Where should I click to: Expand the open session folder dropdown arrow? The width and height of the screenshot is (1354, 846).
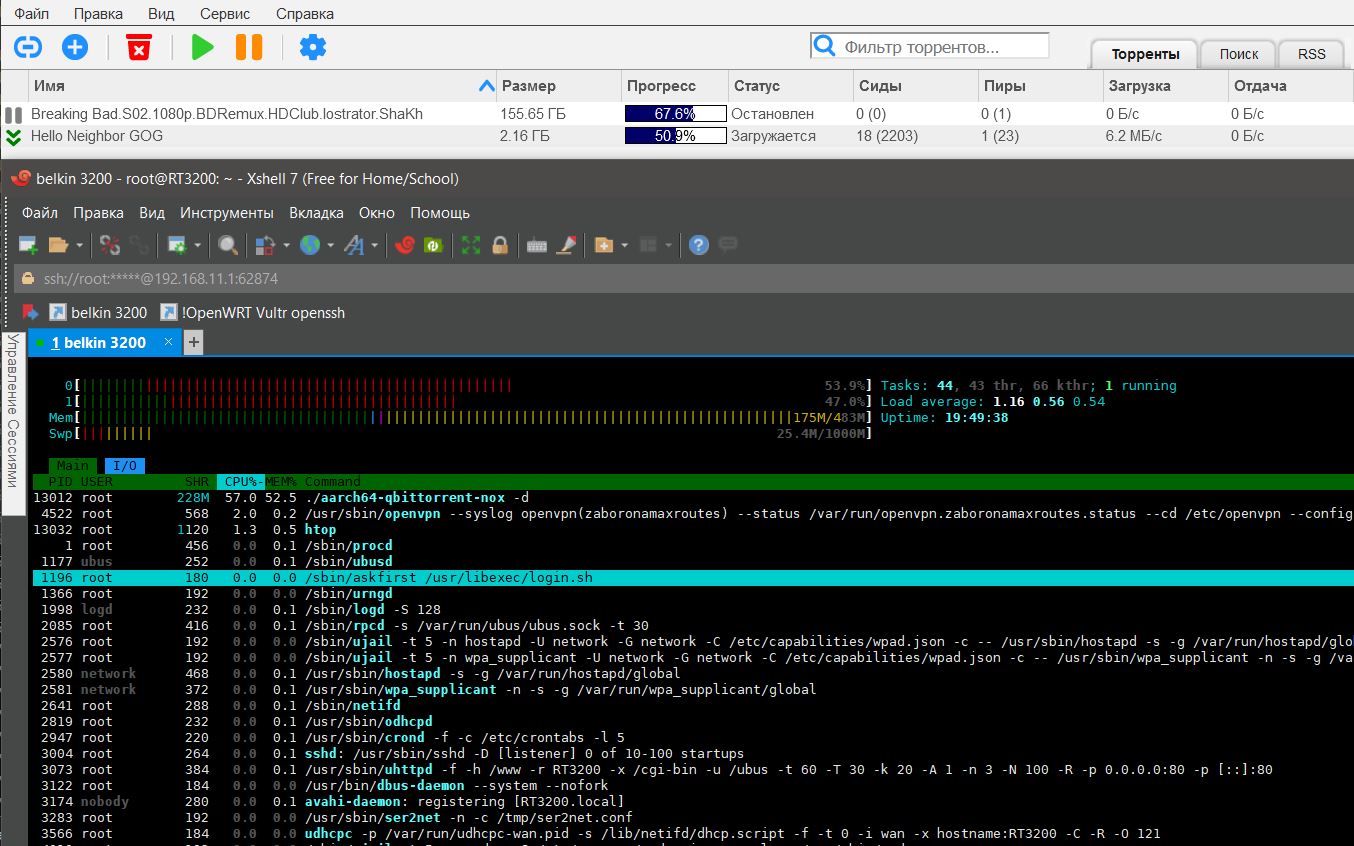tap(78, 245)
